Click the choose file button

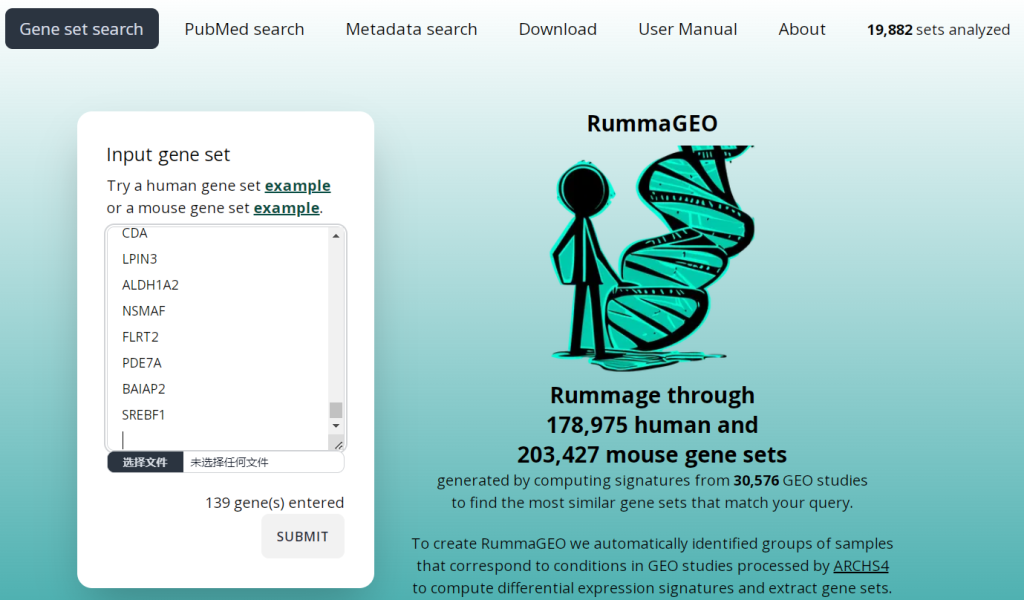[x=145, y=462]
